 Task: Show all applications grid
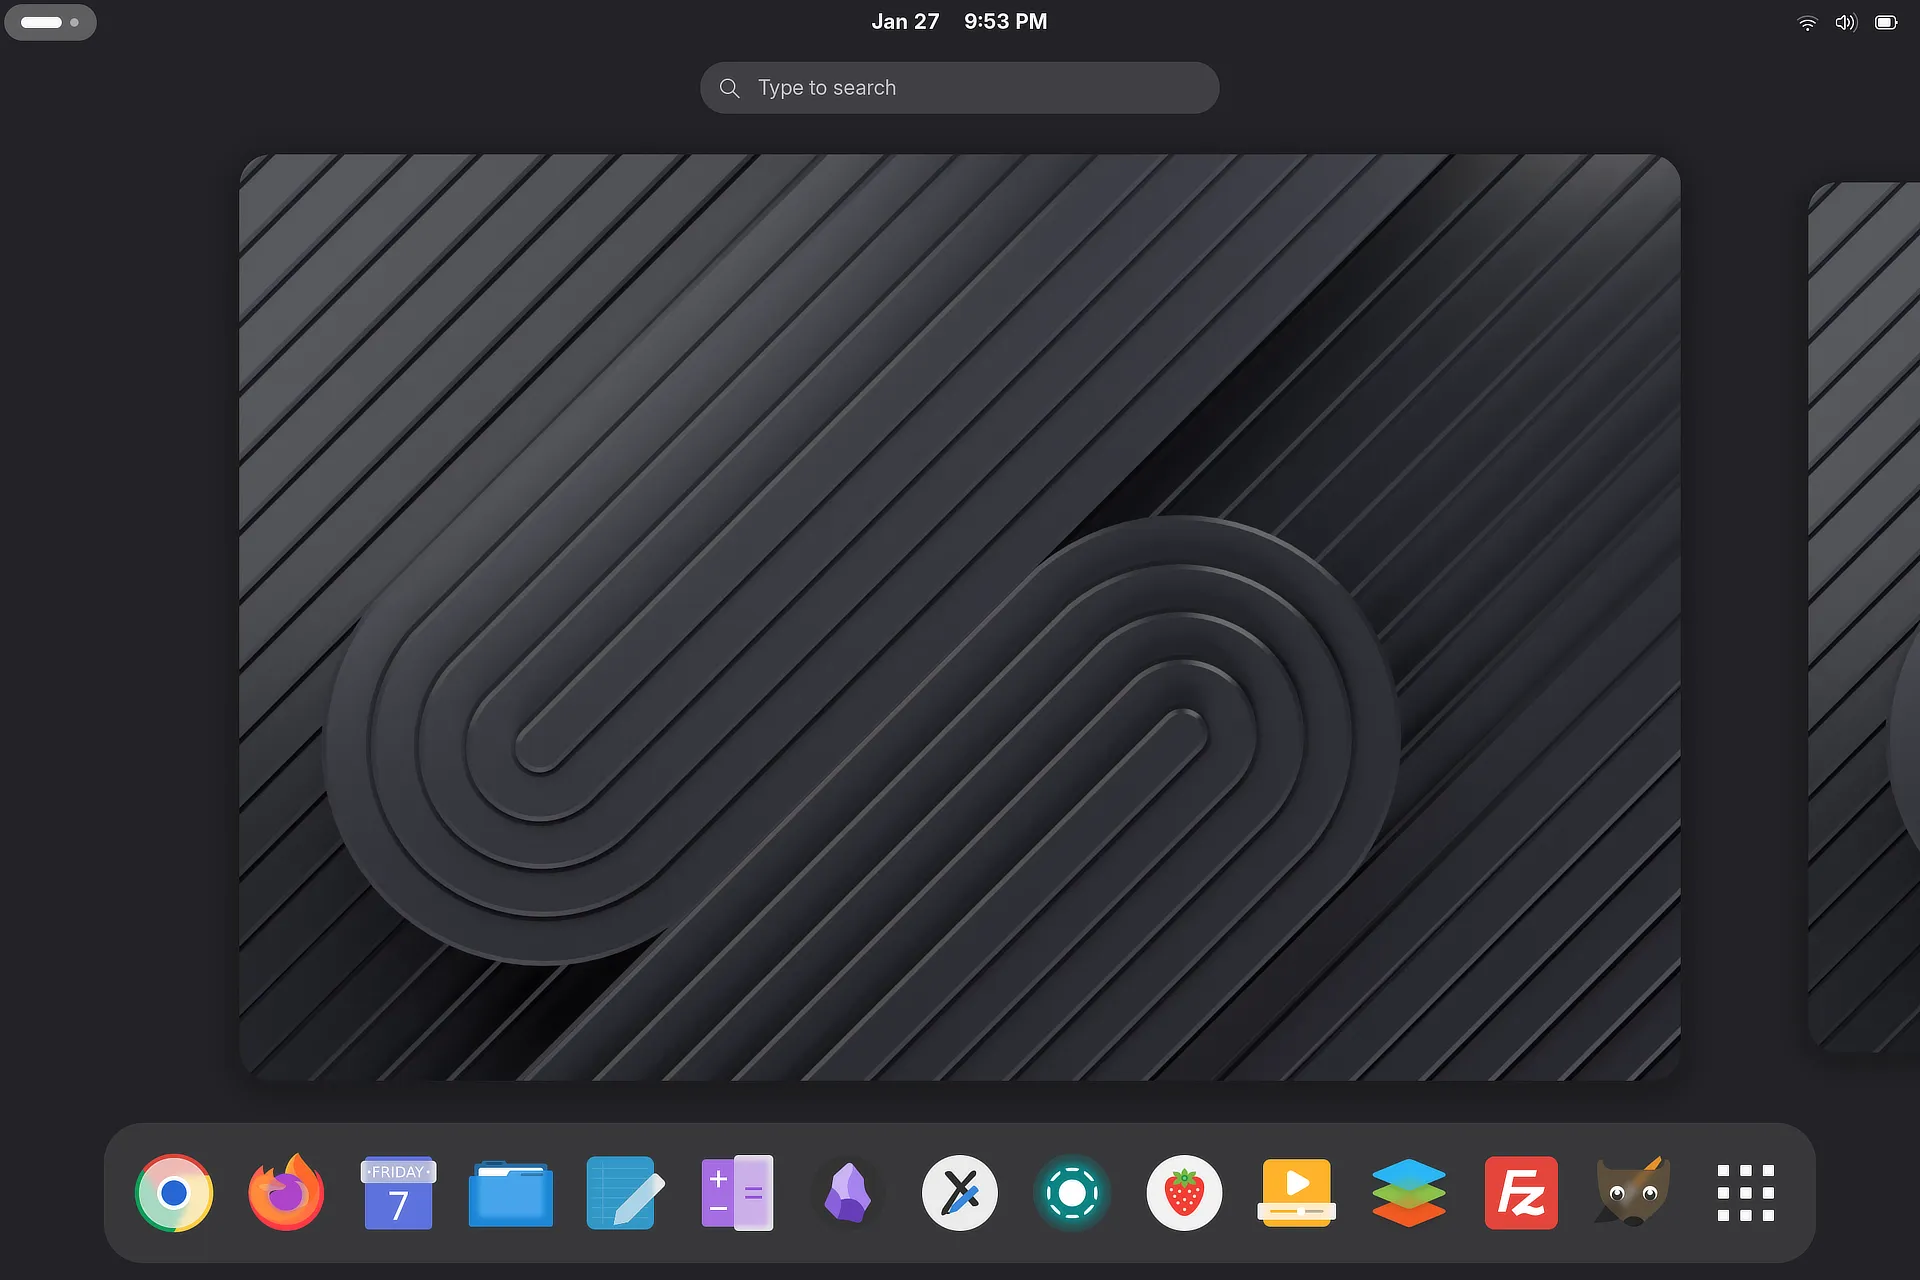click(1745, 1192)
